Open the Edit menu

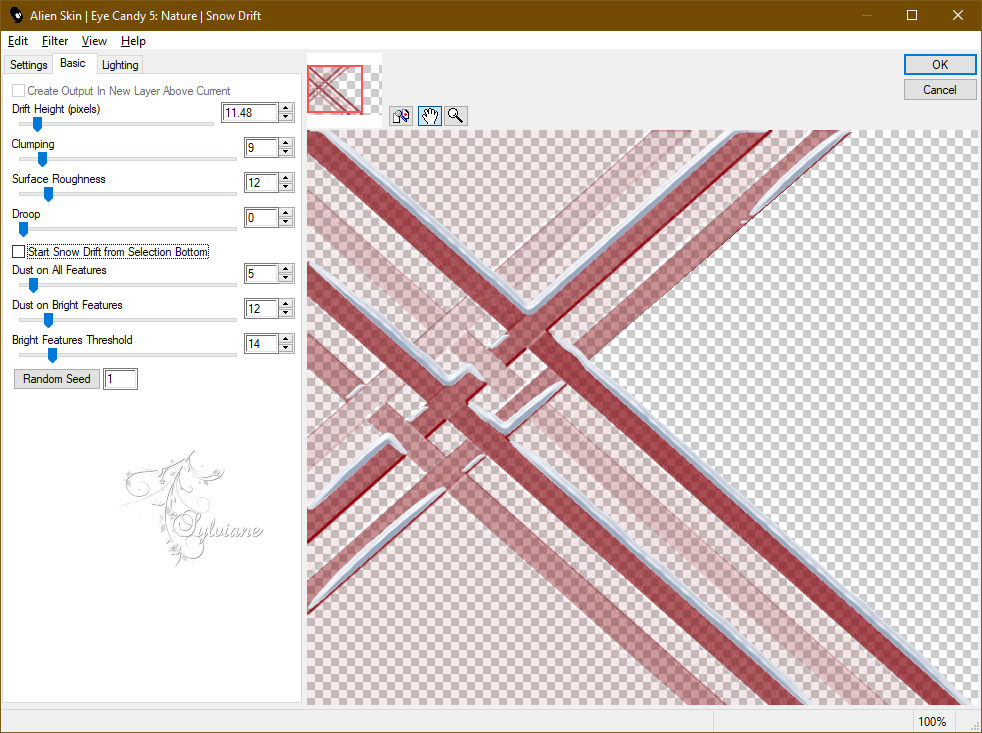click(18, 41)
